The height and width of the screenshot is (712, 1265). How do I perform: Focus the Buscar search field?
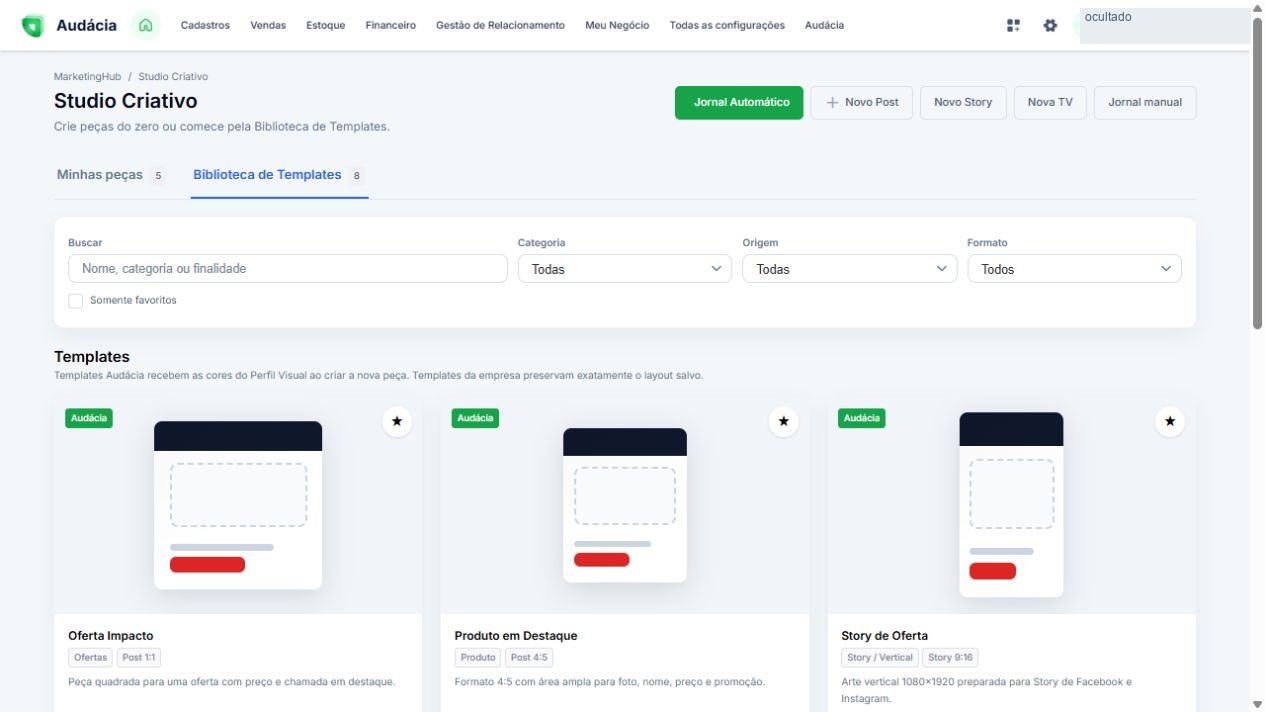click(288, 269)
